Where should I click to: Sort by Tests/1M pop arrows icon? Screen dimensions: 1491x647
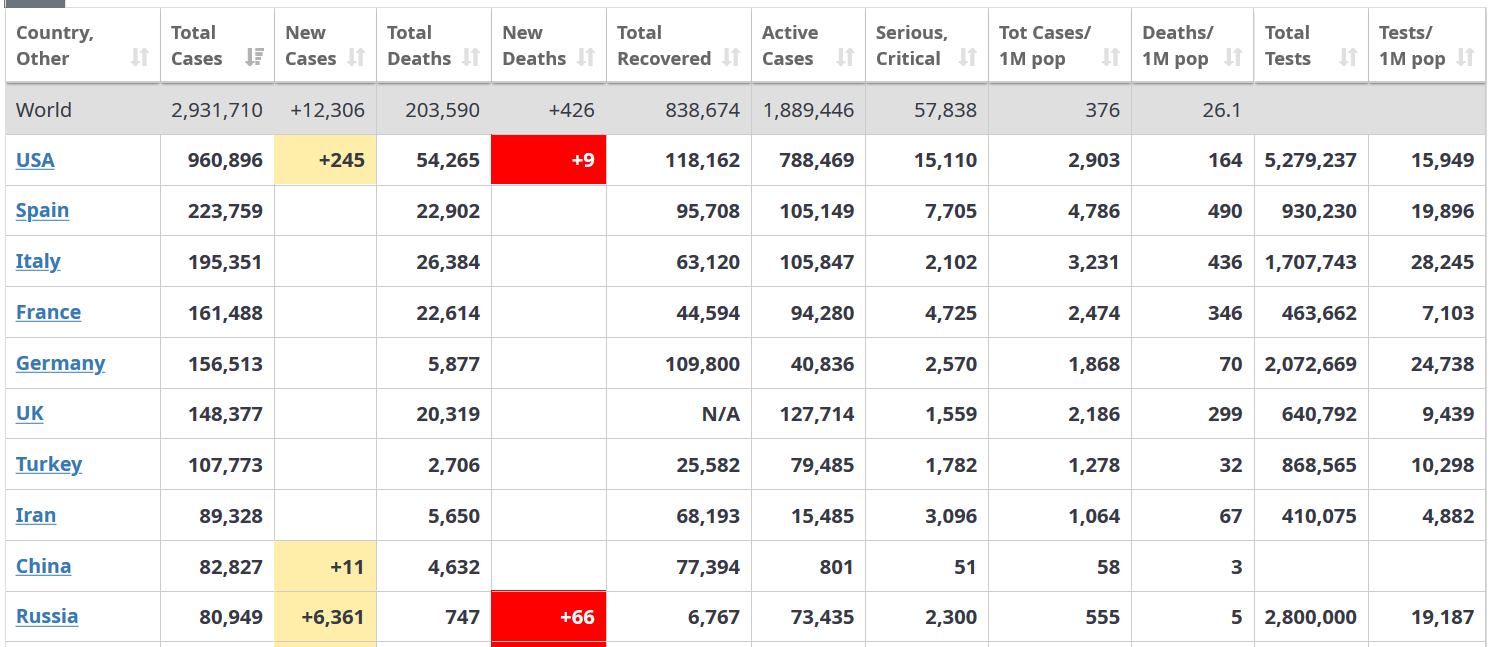point(1465,58)
